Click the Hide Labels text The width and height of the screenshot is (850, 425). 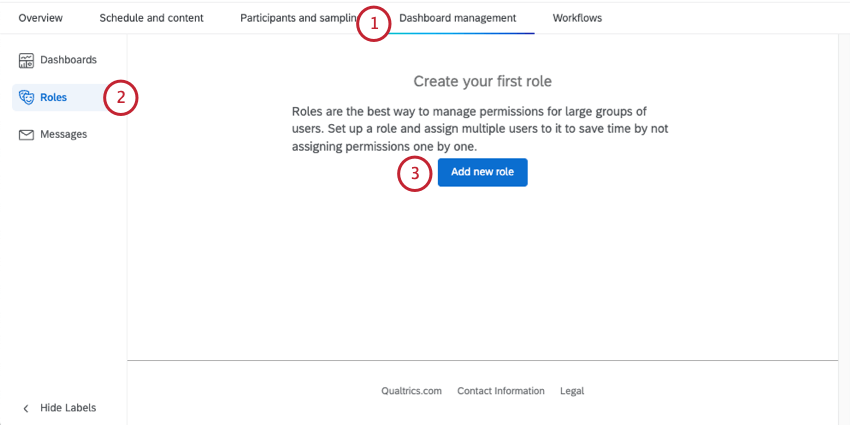point(68,408)
